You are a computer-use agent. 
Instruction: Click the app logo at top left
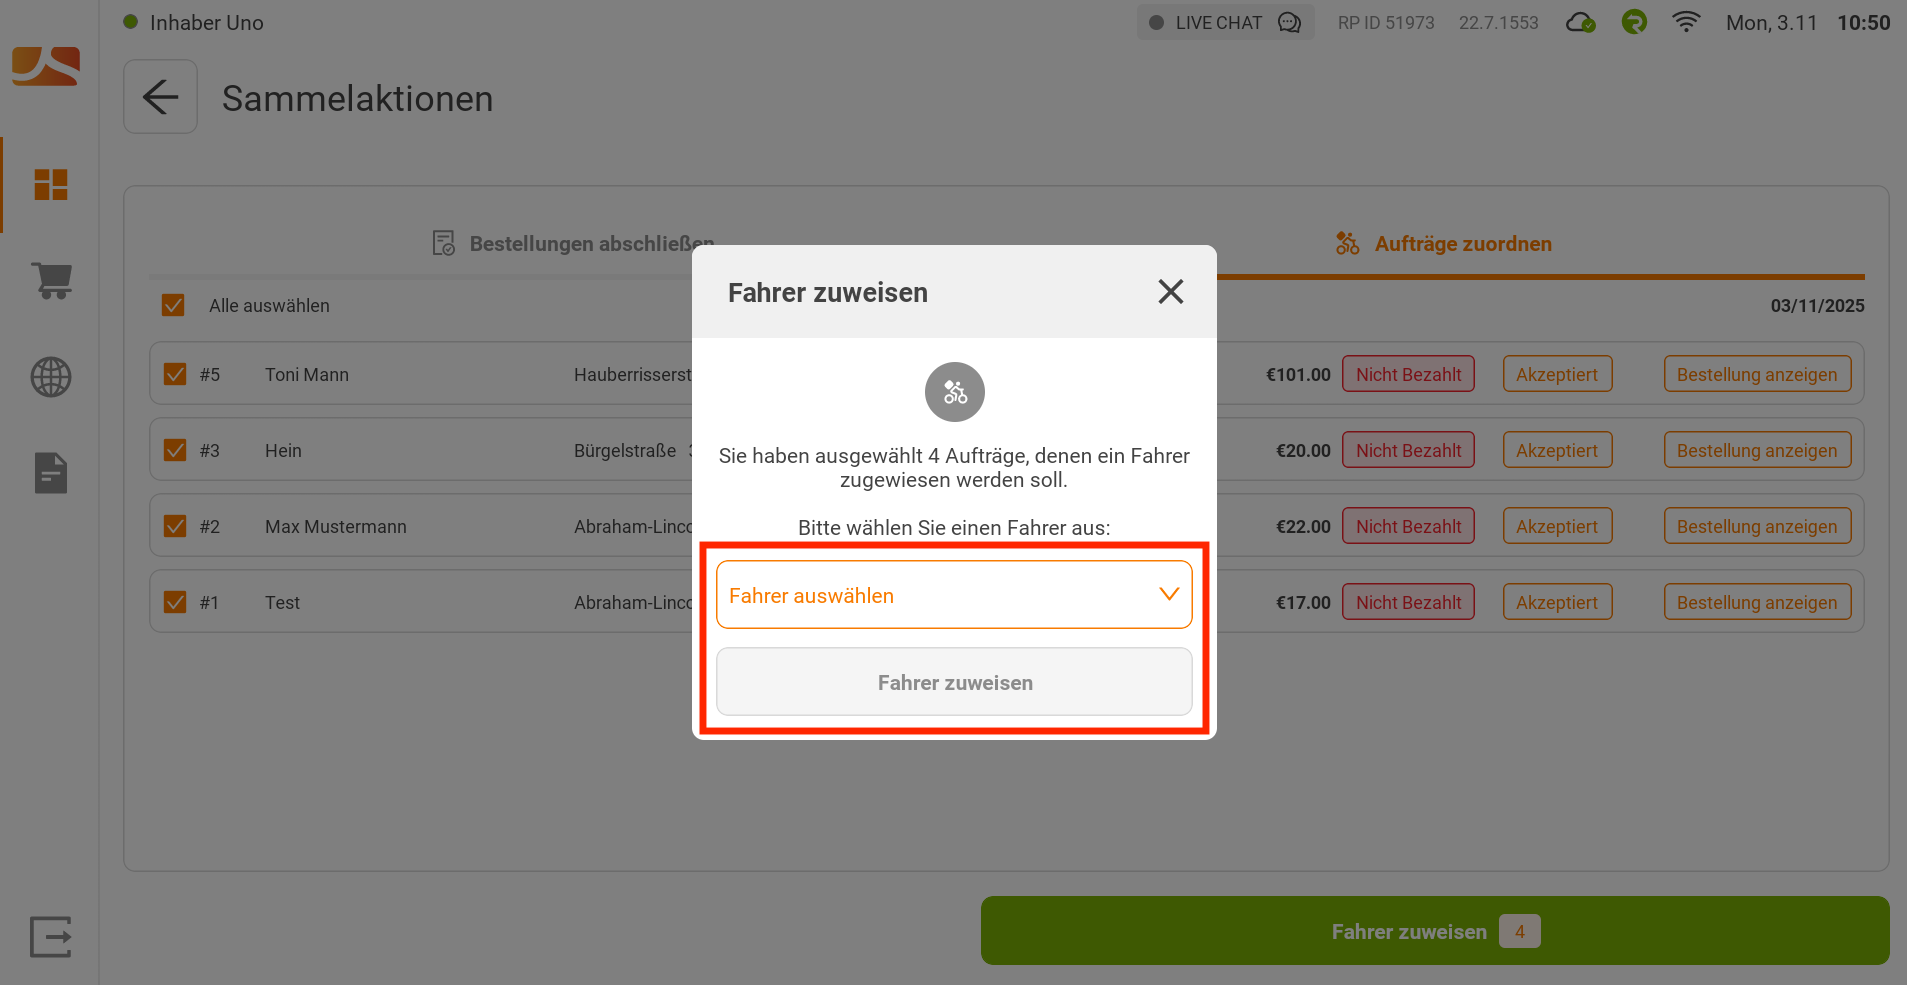[45, 66]
